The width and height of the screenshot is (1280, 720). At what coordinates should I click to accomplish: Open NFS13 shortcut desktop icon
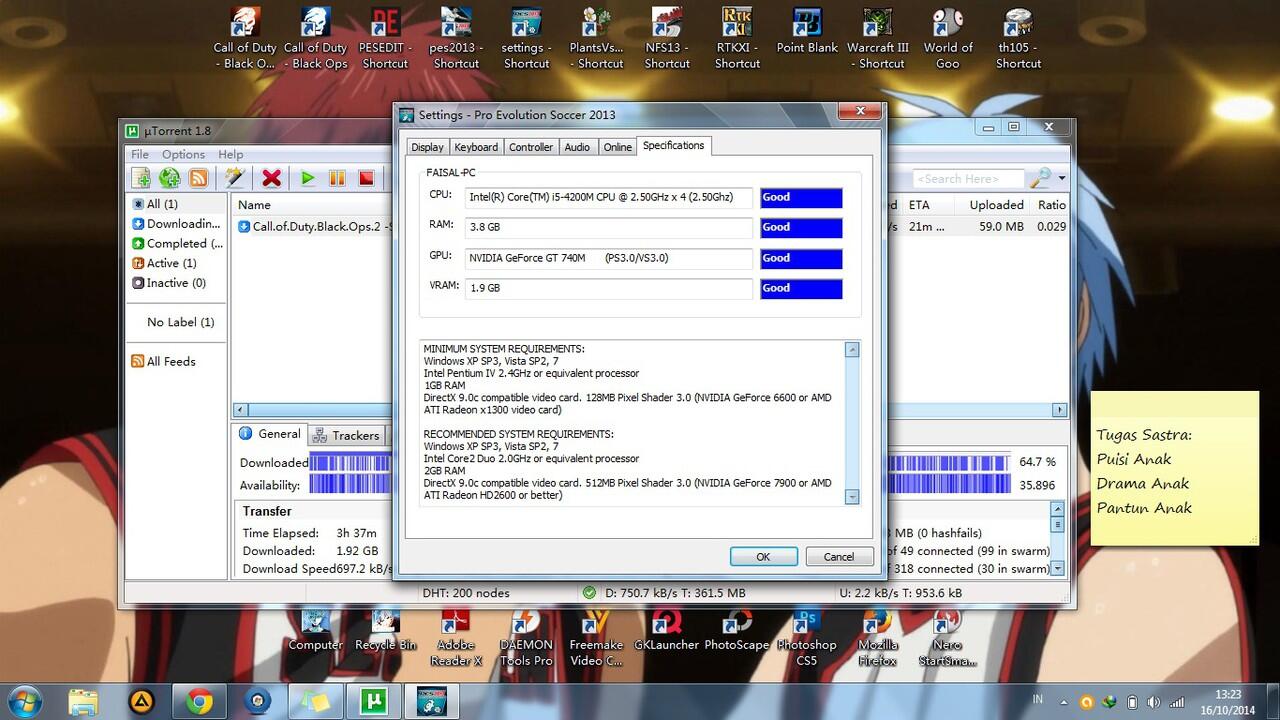click(667, 39)
